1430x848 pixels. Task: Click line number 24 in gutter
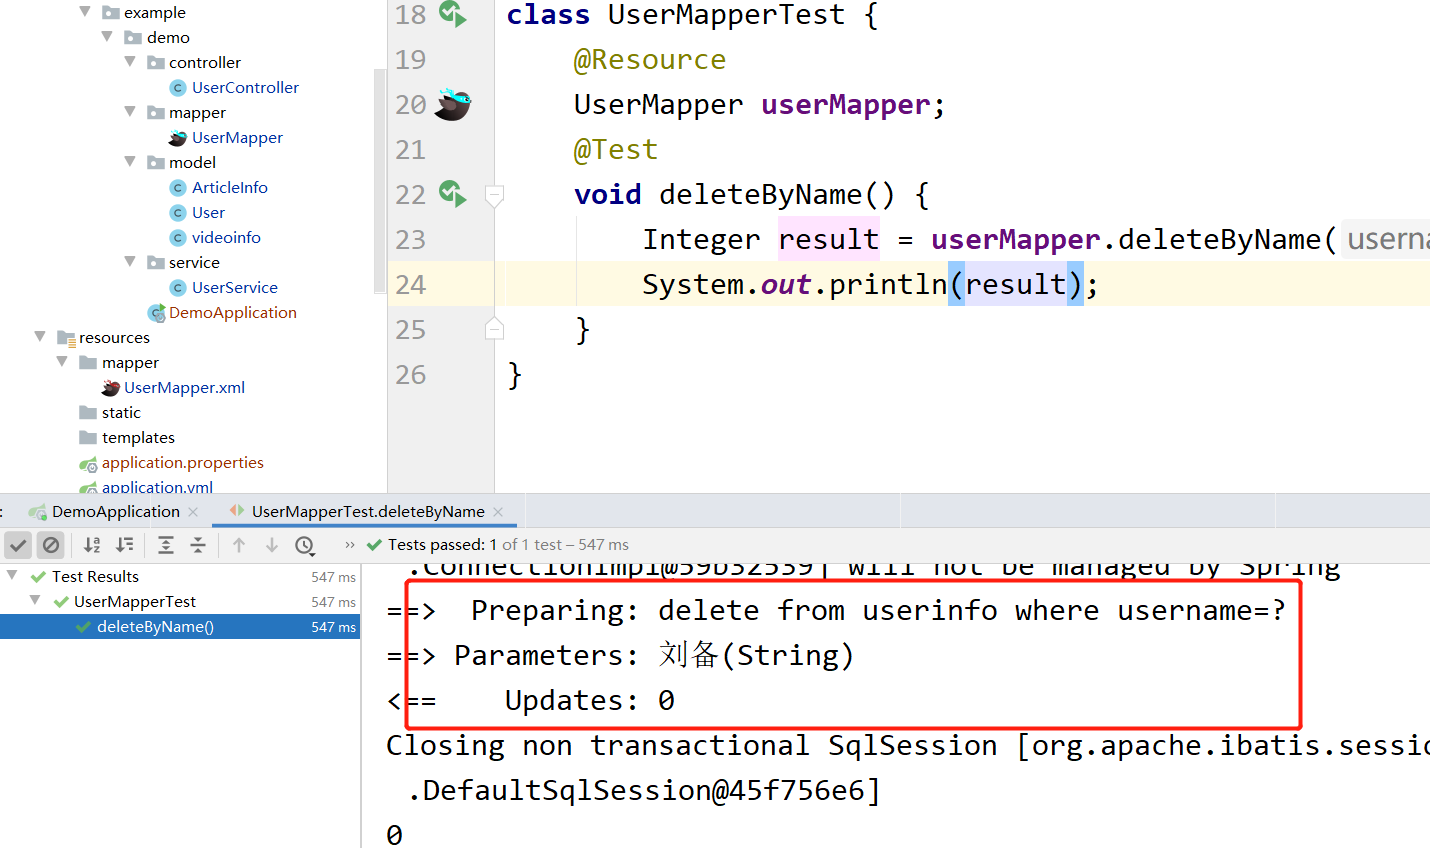[410, 285]
